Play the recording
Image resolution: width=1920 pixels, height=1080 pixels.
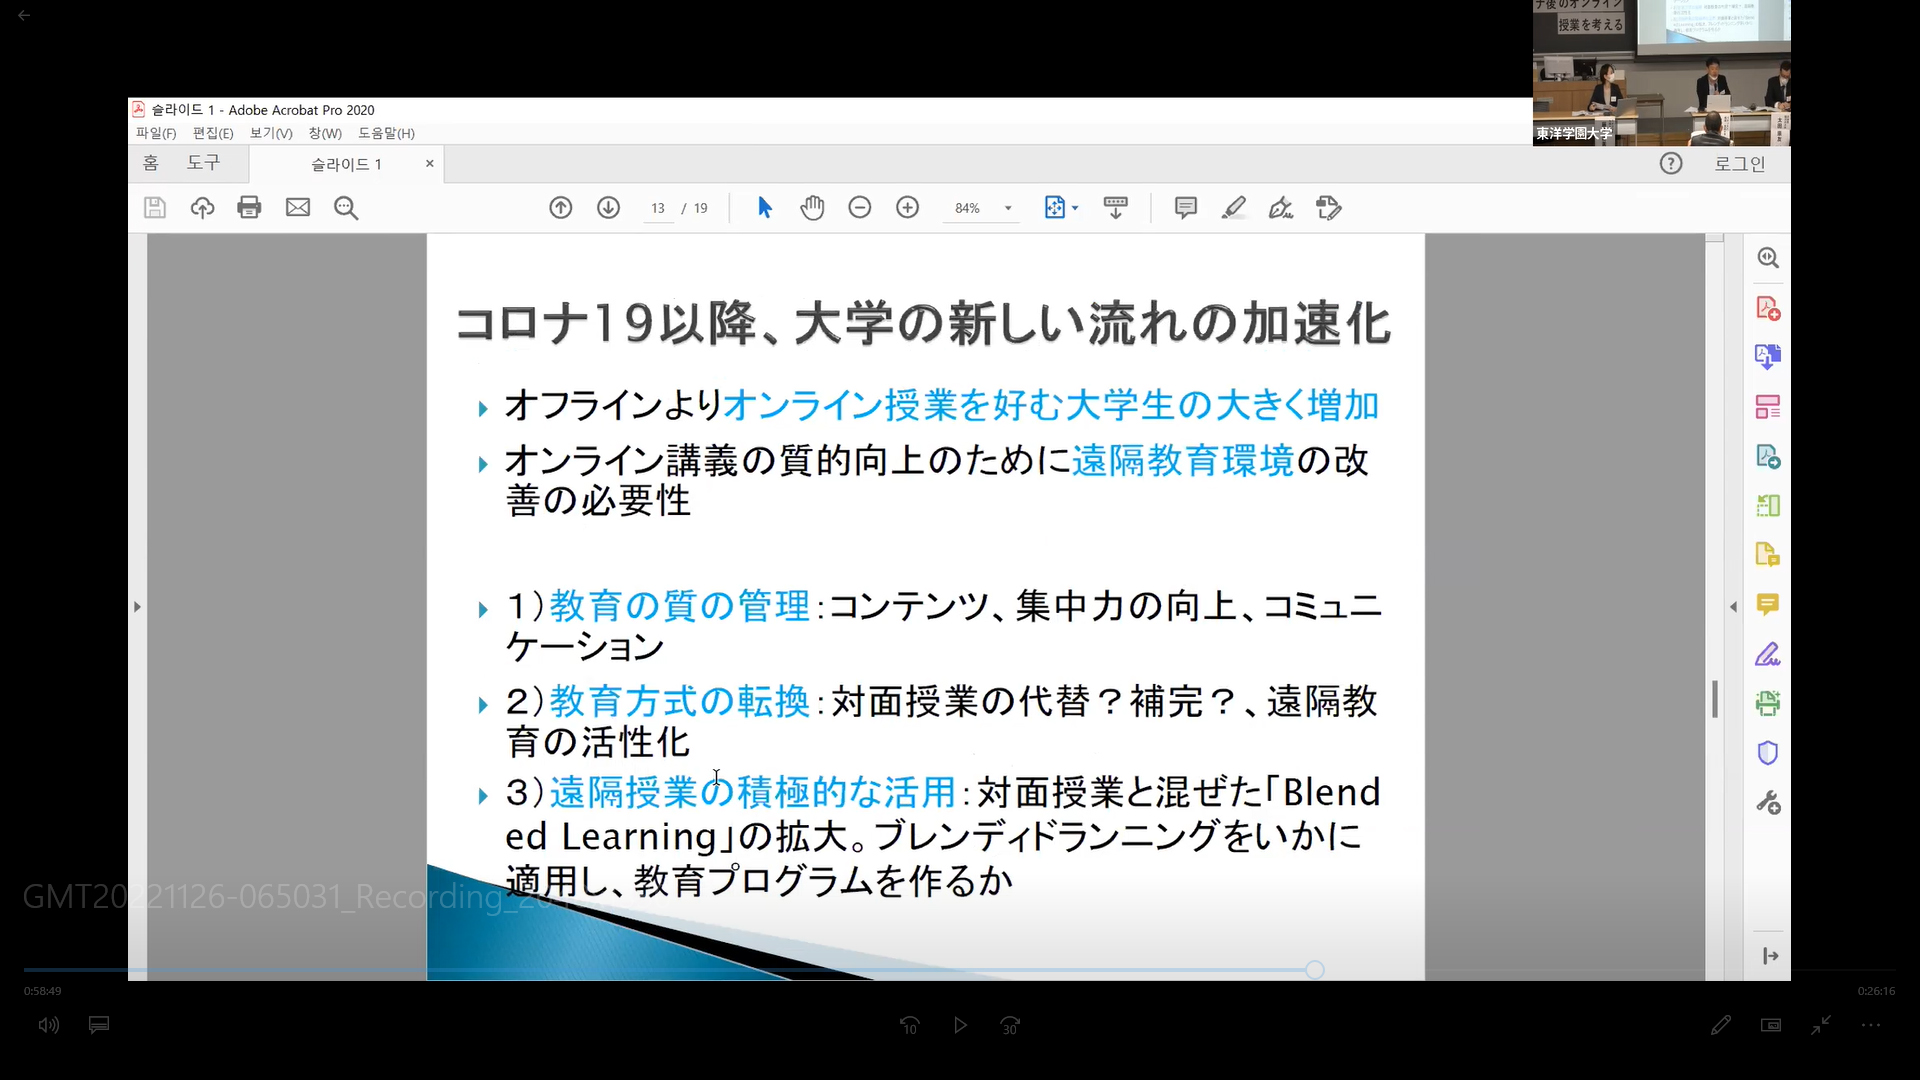(x=960, y=1025)
